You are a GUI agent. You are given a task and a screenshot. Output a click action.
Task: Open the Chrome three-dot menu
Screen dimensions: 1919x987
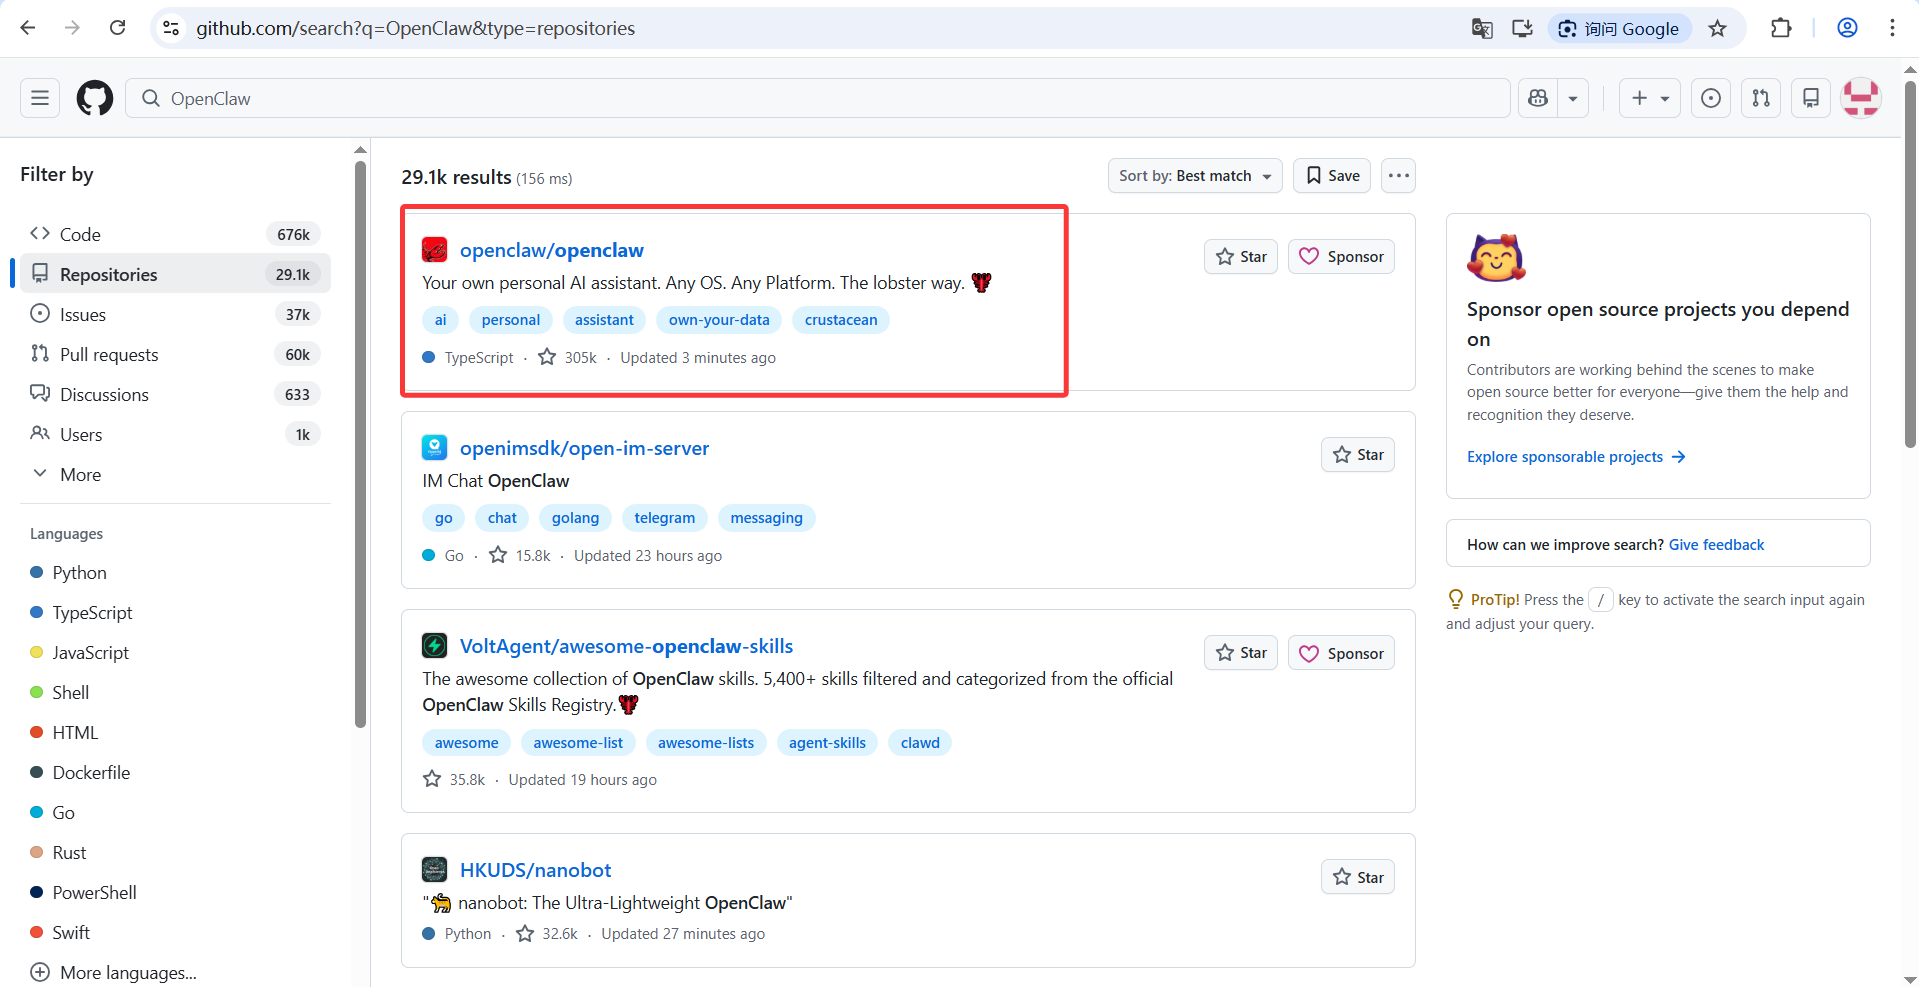click(1892, 28)
